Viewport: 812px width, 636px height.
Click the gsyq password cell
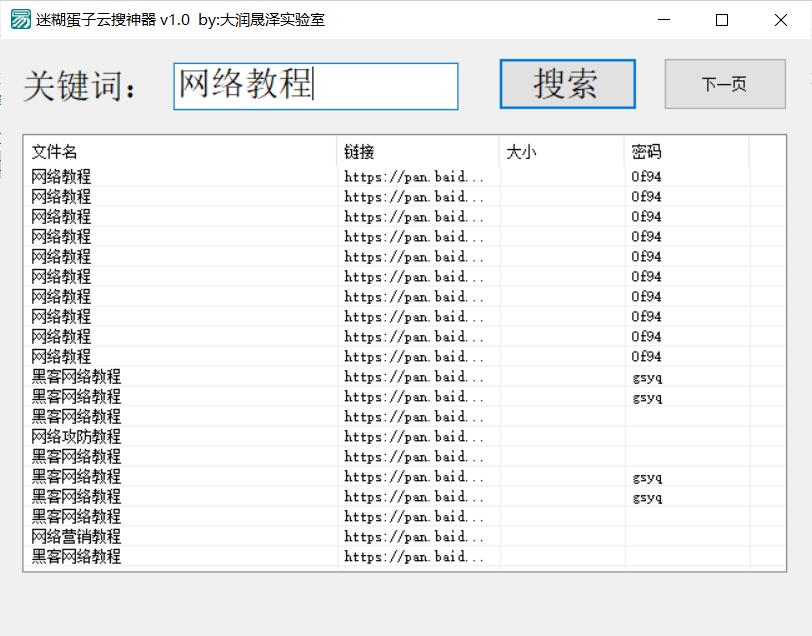646,376
